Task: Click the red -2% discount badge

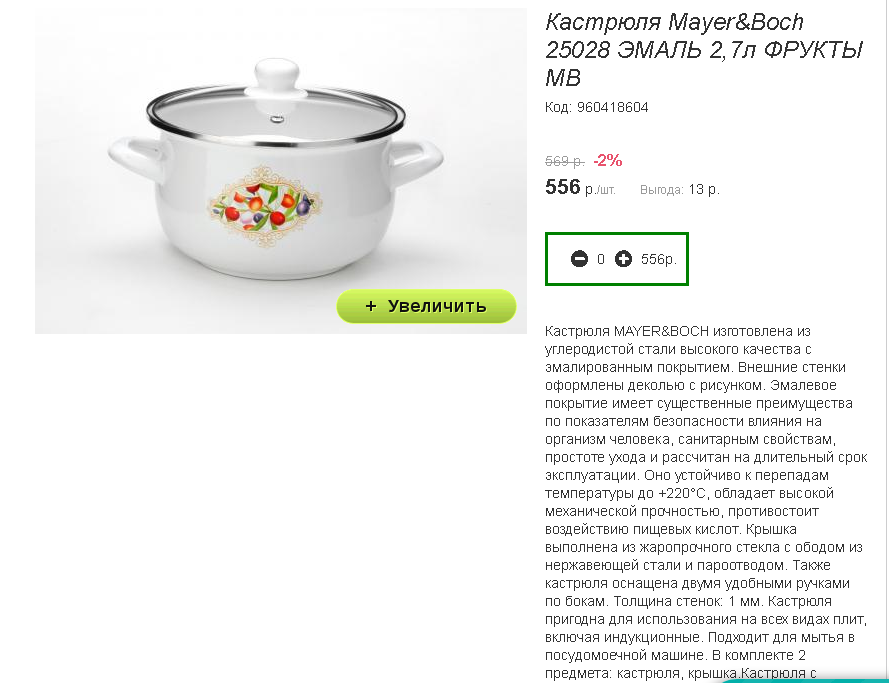Action: tap(608, 160)
